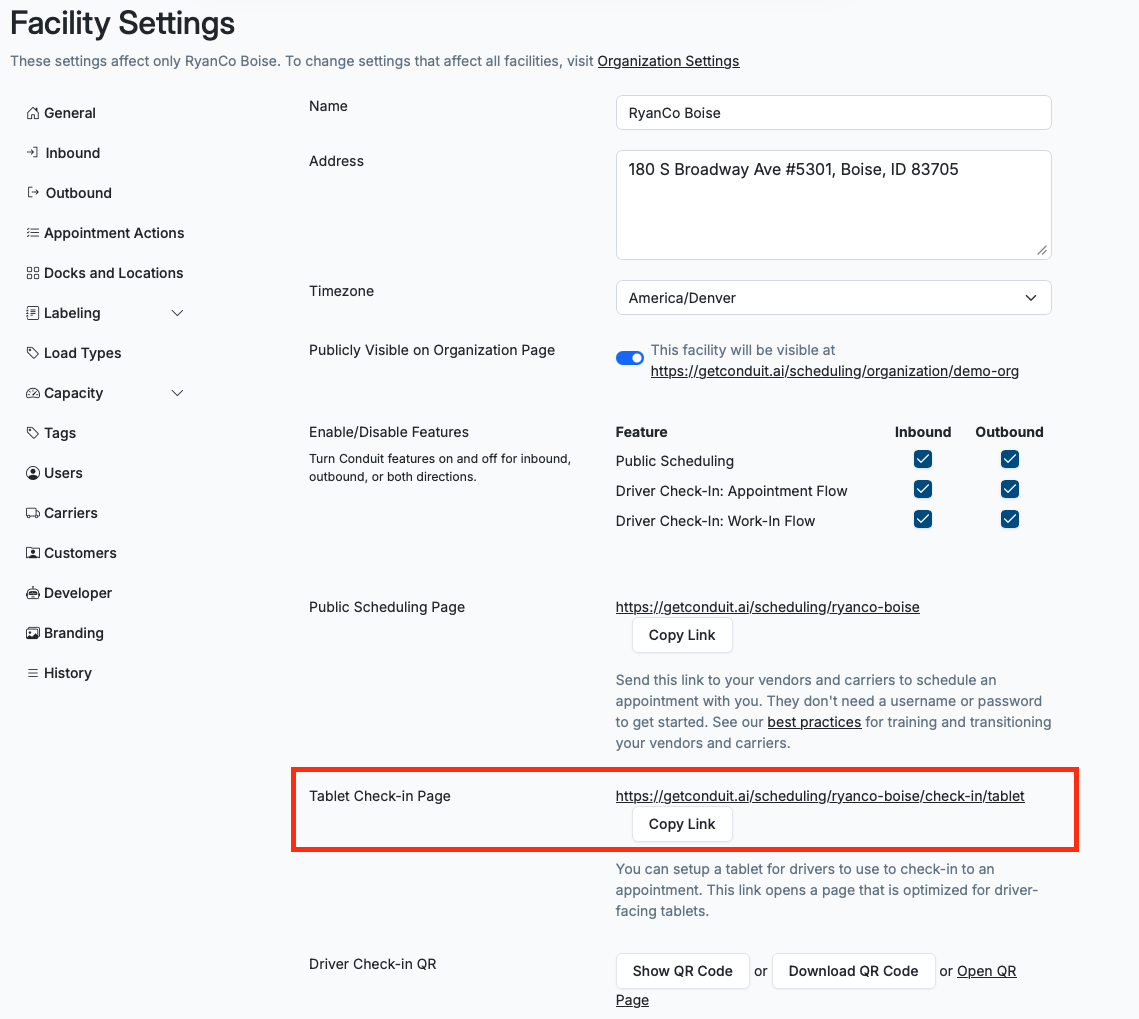Uncheck Driver Check-In Appointment Flow Inbound checkbox

[923, 490]
